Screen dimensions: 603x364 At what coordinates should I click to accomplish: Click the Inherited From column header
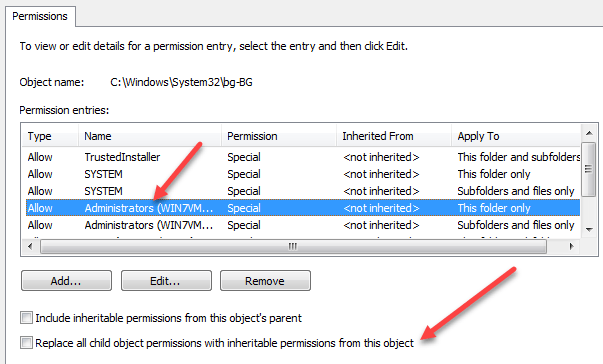pyautogui.click(x=394, y=136)
